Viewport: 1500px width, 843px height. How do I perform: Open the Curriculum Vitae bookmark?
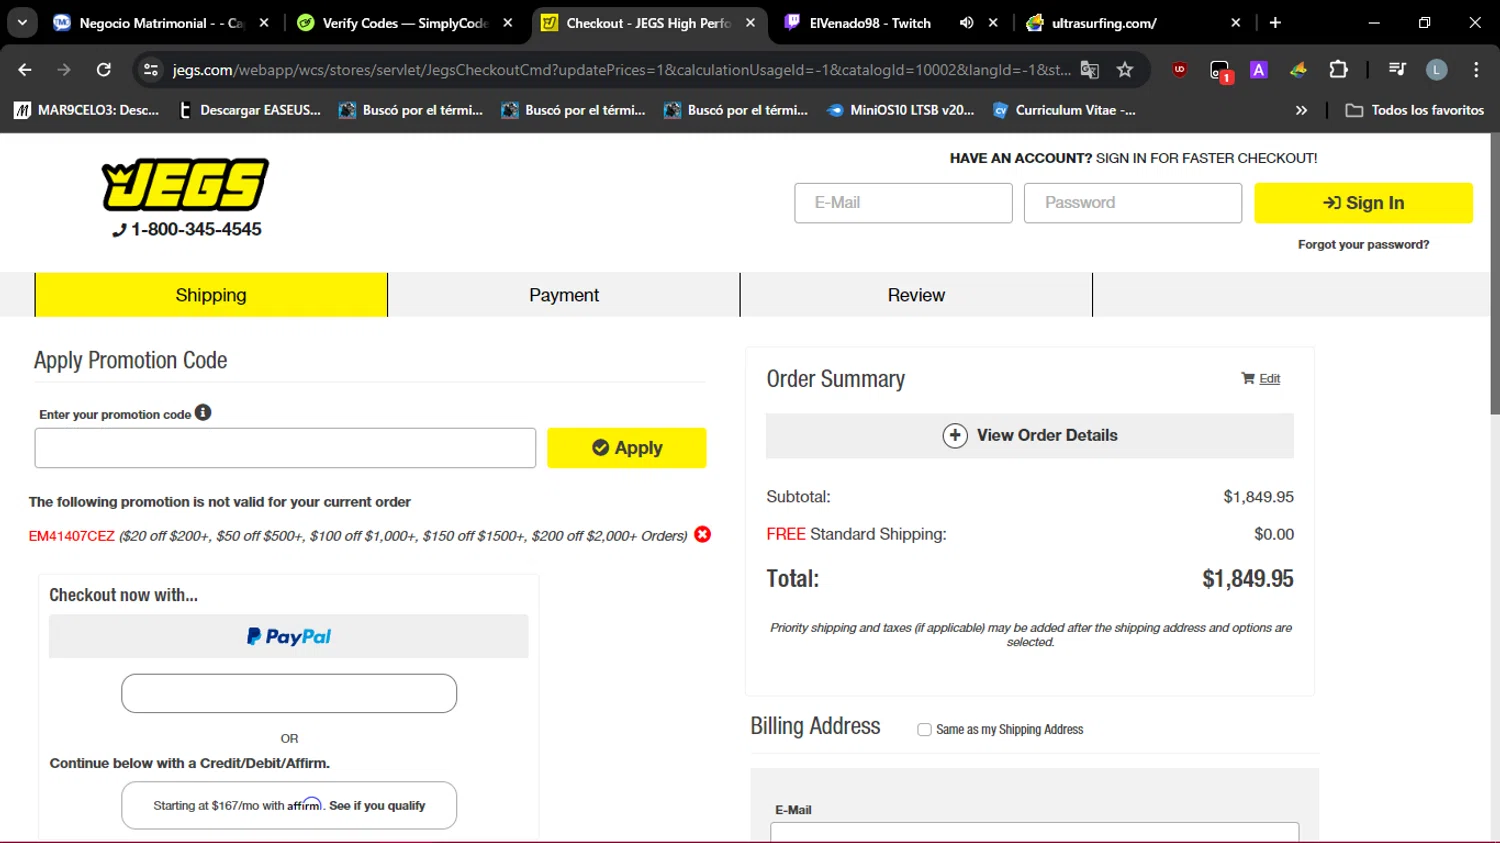(x=1064, y=110)
